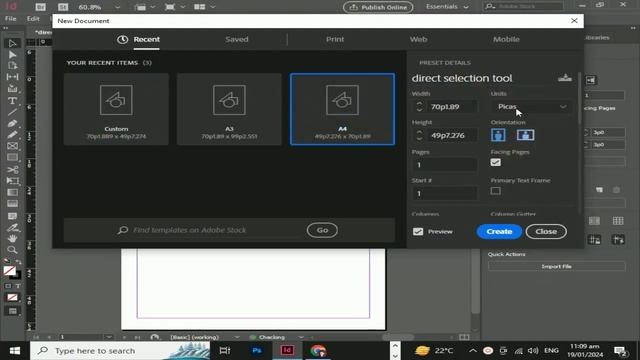Switch to the Print tab
Image resolution: width=640 pixels, height=360 pixels.
(335, 39)
